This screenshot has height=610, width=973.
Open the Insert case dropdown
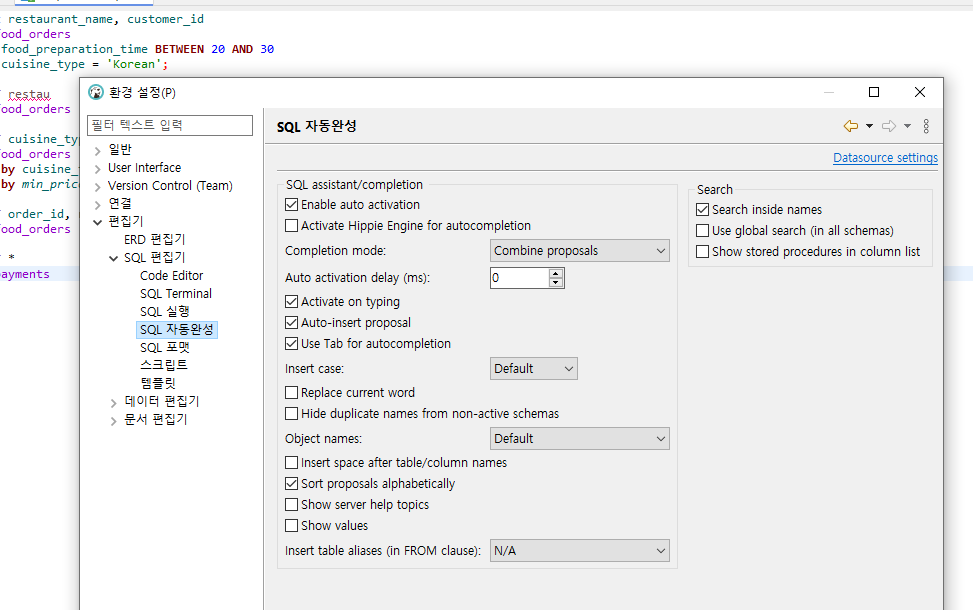534,369
